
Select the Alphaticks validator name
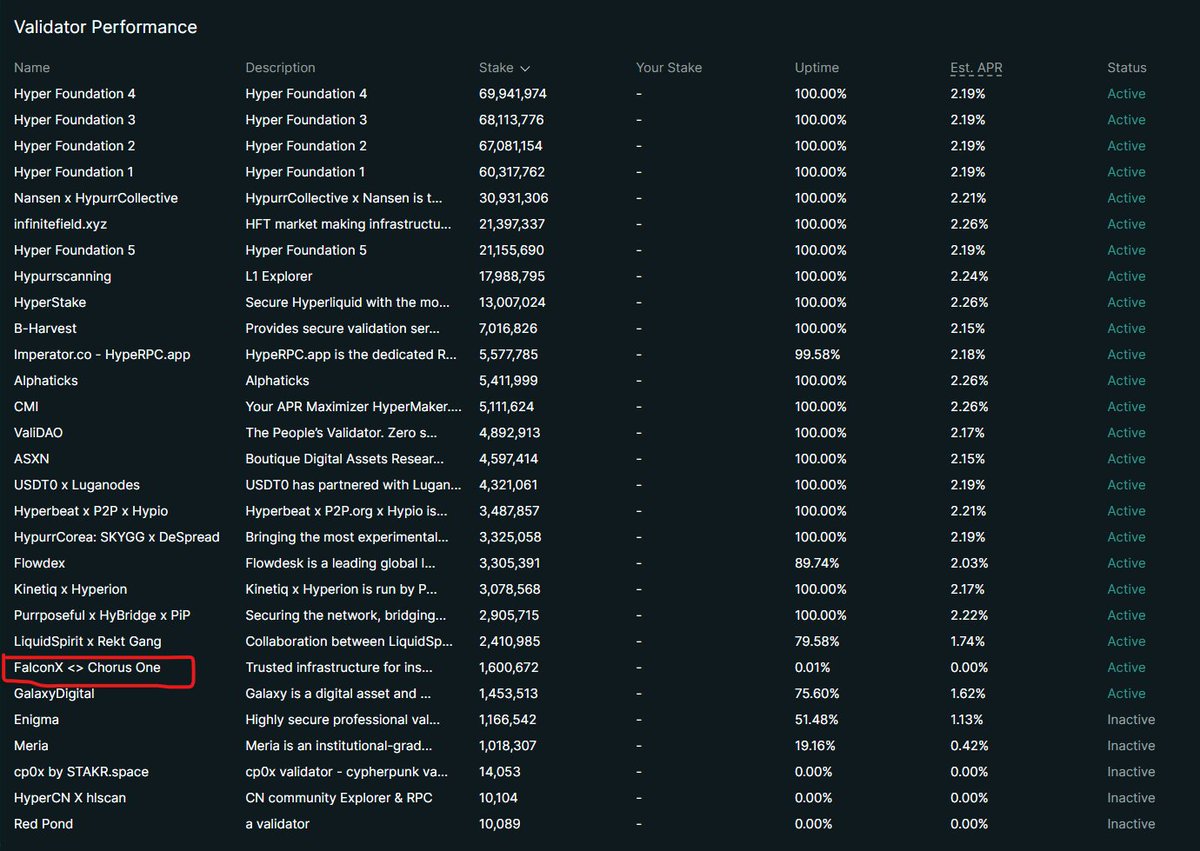[46, 380]
